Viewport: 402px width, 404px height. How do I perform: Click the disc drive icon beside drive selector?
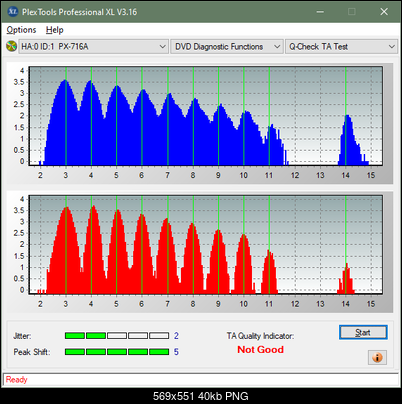pos(11,46)
